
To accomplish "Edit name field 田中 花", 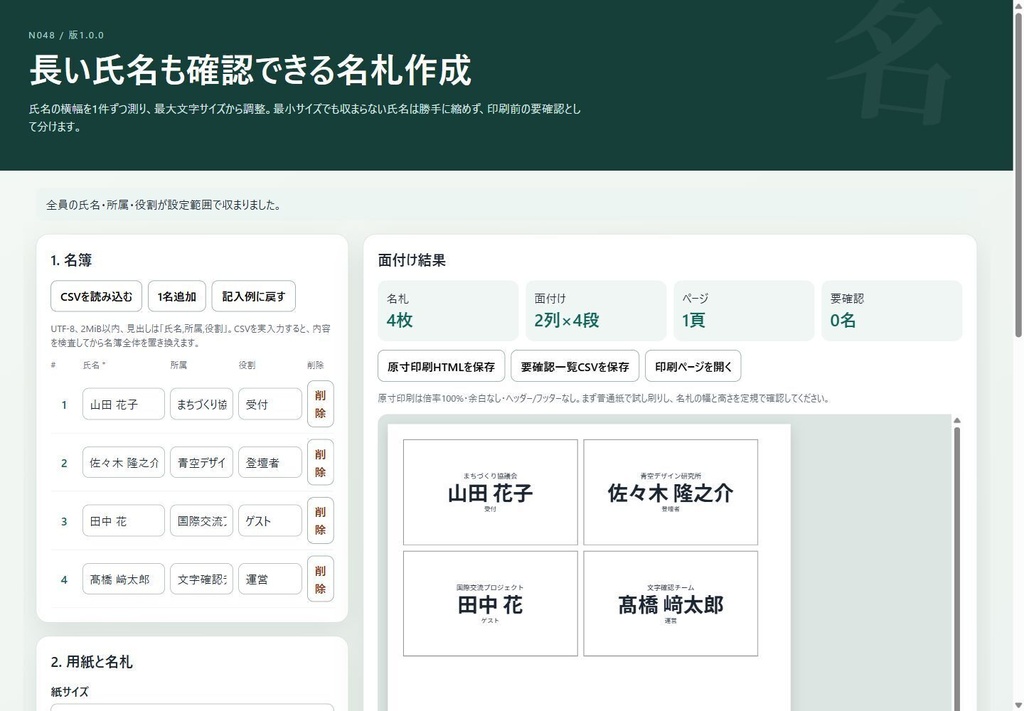I will [x=123, y=521].
